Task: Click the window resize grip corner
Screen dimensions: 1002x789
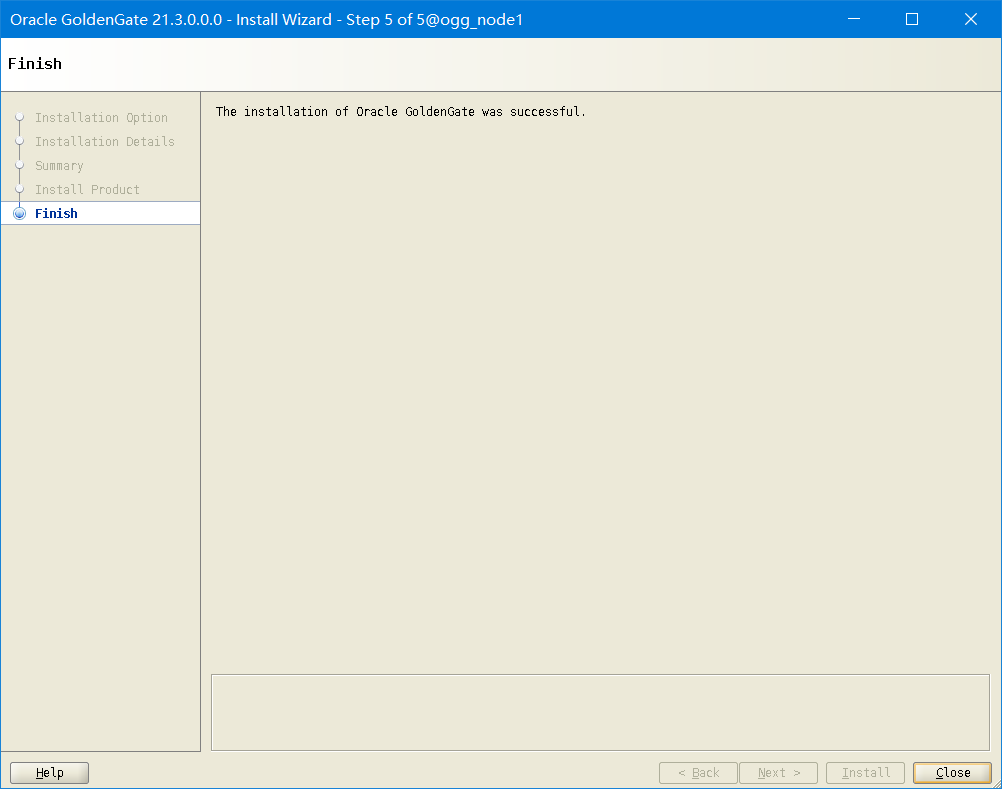Action: (997, 784)
